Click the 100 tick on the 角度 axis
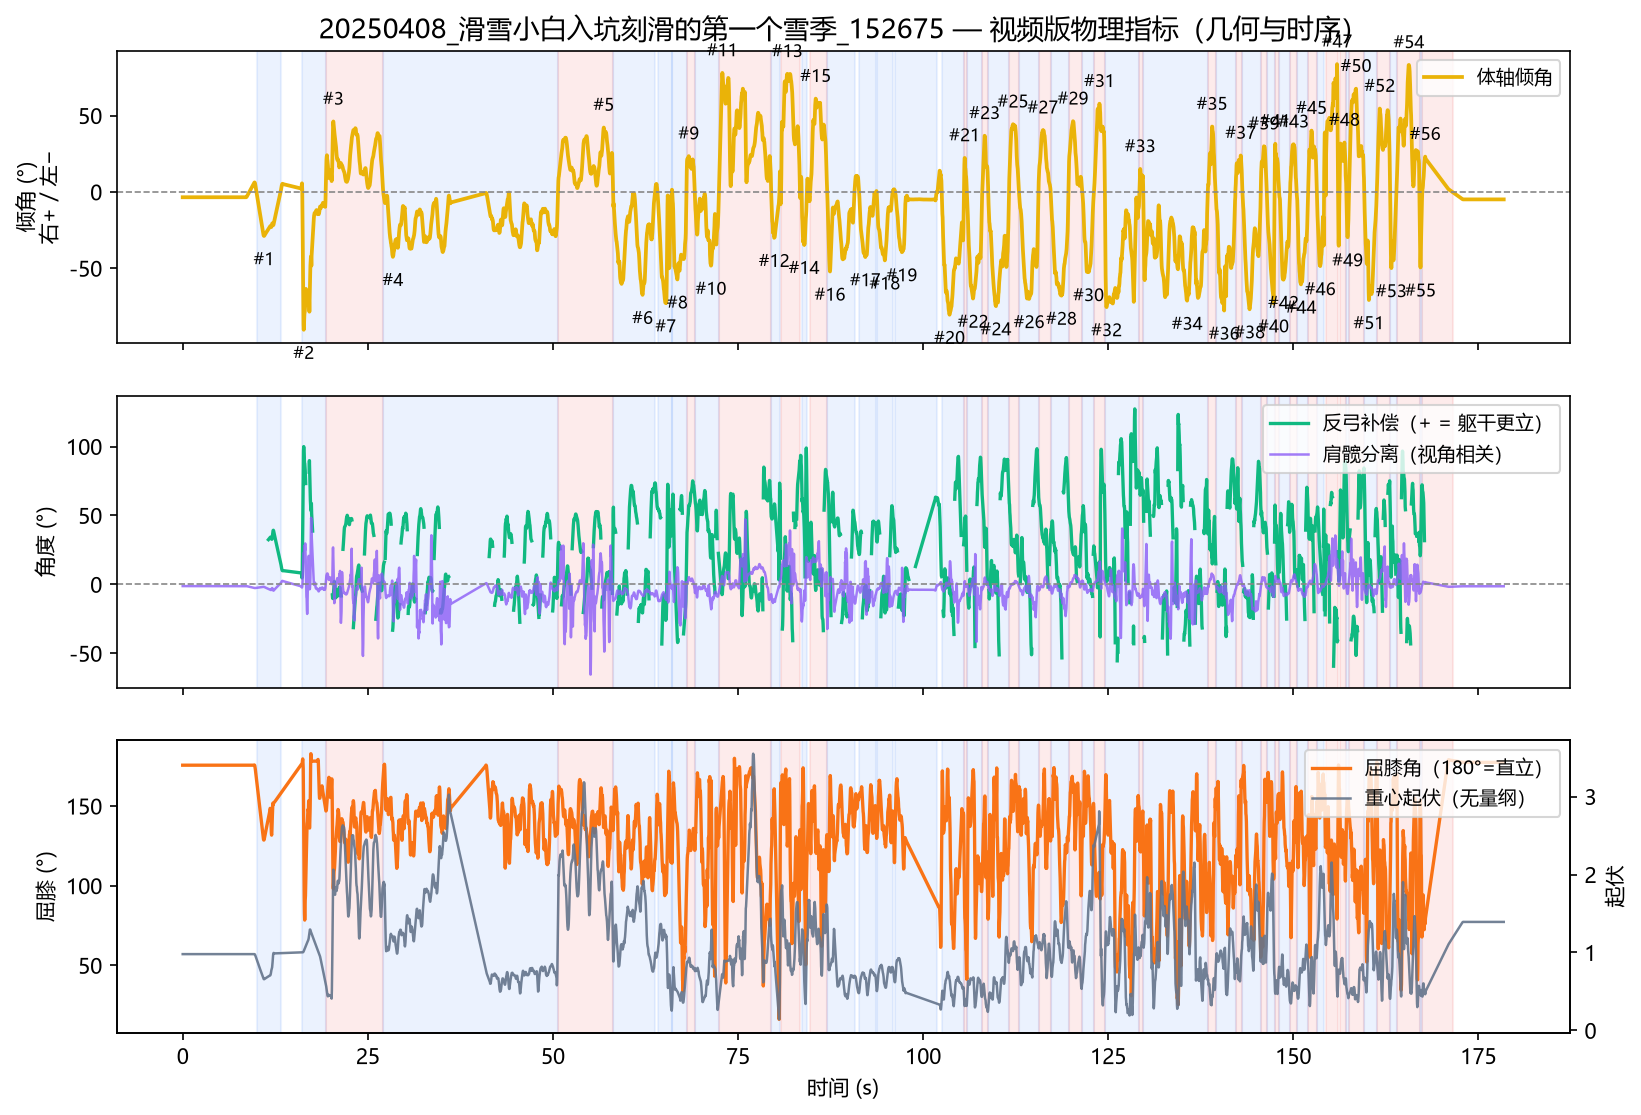The width and height of the screenshot is (1641, 1115). pos(85,447)
